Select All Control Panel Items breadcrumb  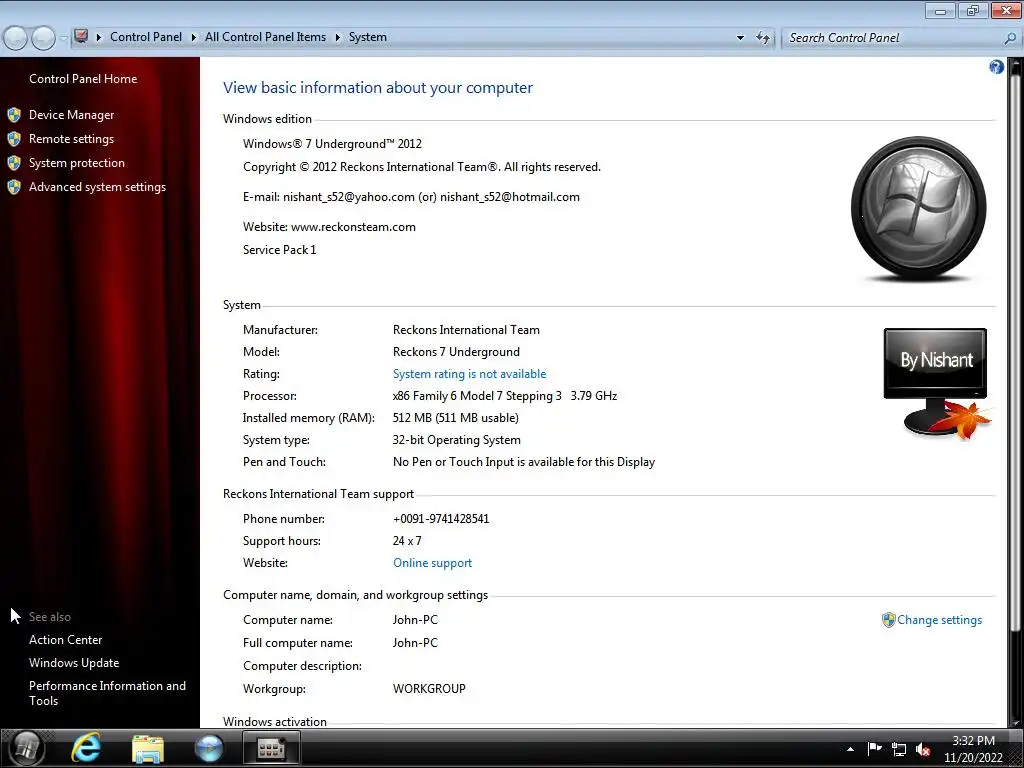[x=265, y=37]
